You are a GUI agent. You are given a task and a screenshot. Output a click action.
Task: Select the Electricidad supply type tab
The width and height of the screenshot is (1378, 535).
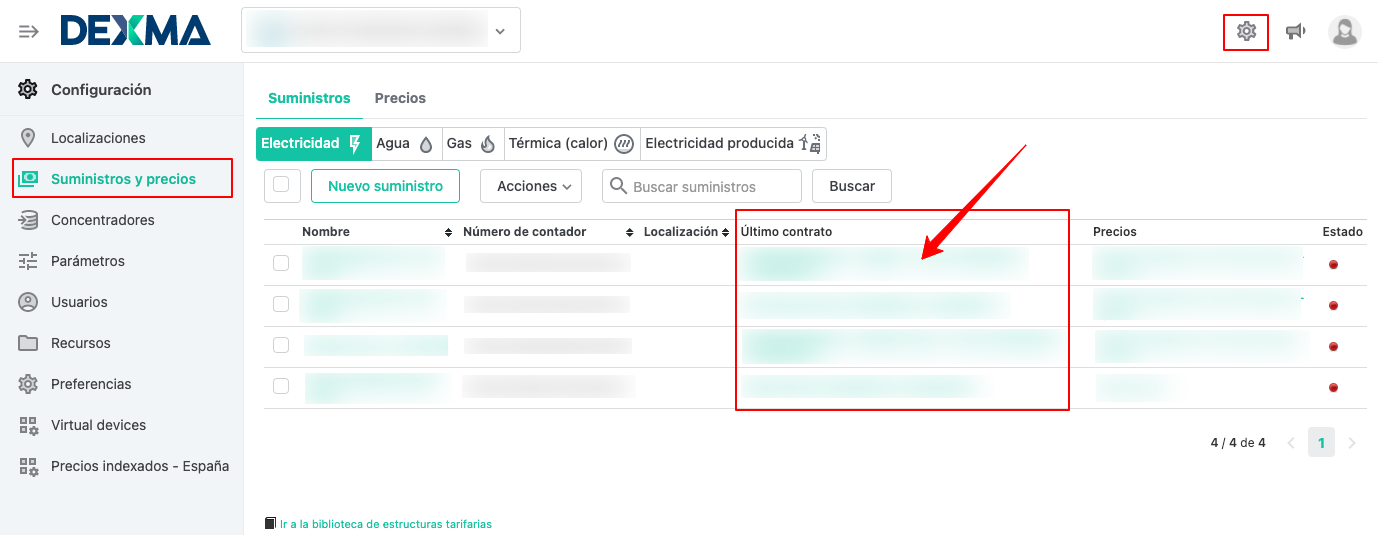click(x=314, y=144)
